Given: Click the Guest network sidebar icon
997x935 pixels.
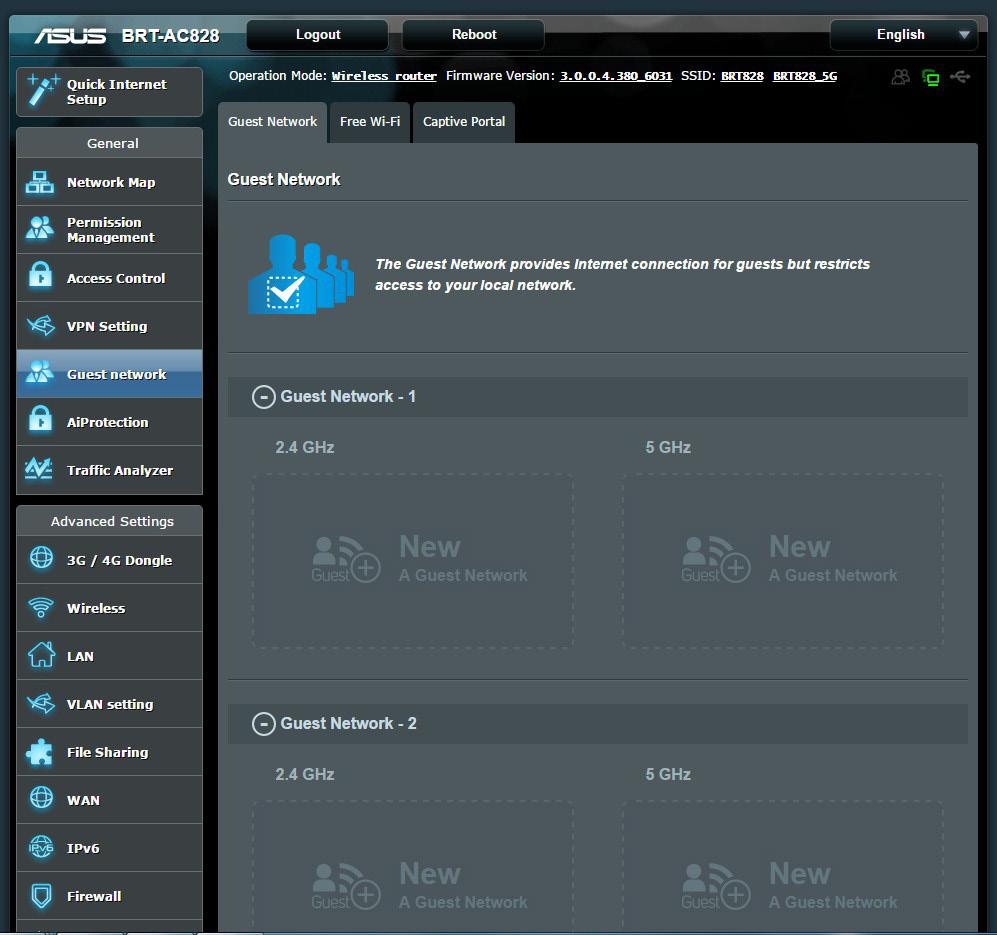Looking at the screenshot, I should point(40,373).
